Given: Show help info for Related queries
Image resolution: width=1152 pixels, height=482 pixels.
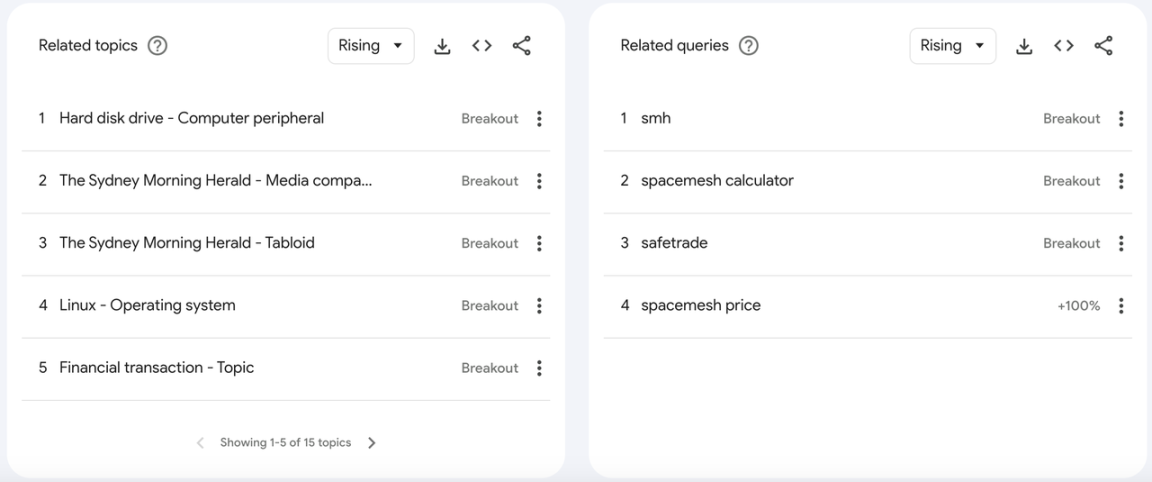Looking at the screenshot, I should [x=748, y=46].
